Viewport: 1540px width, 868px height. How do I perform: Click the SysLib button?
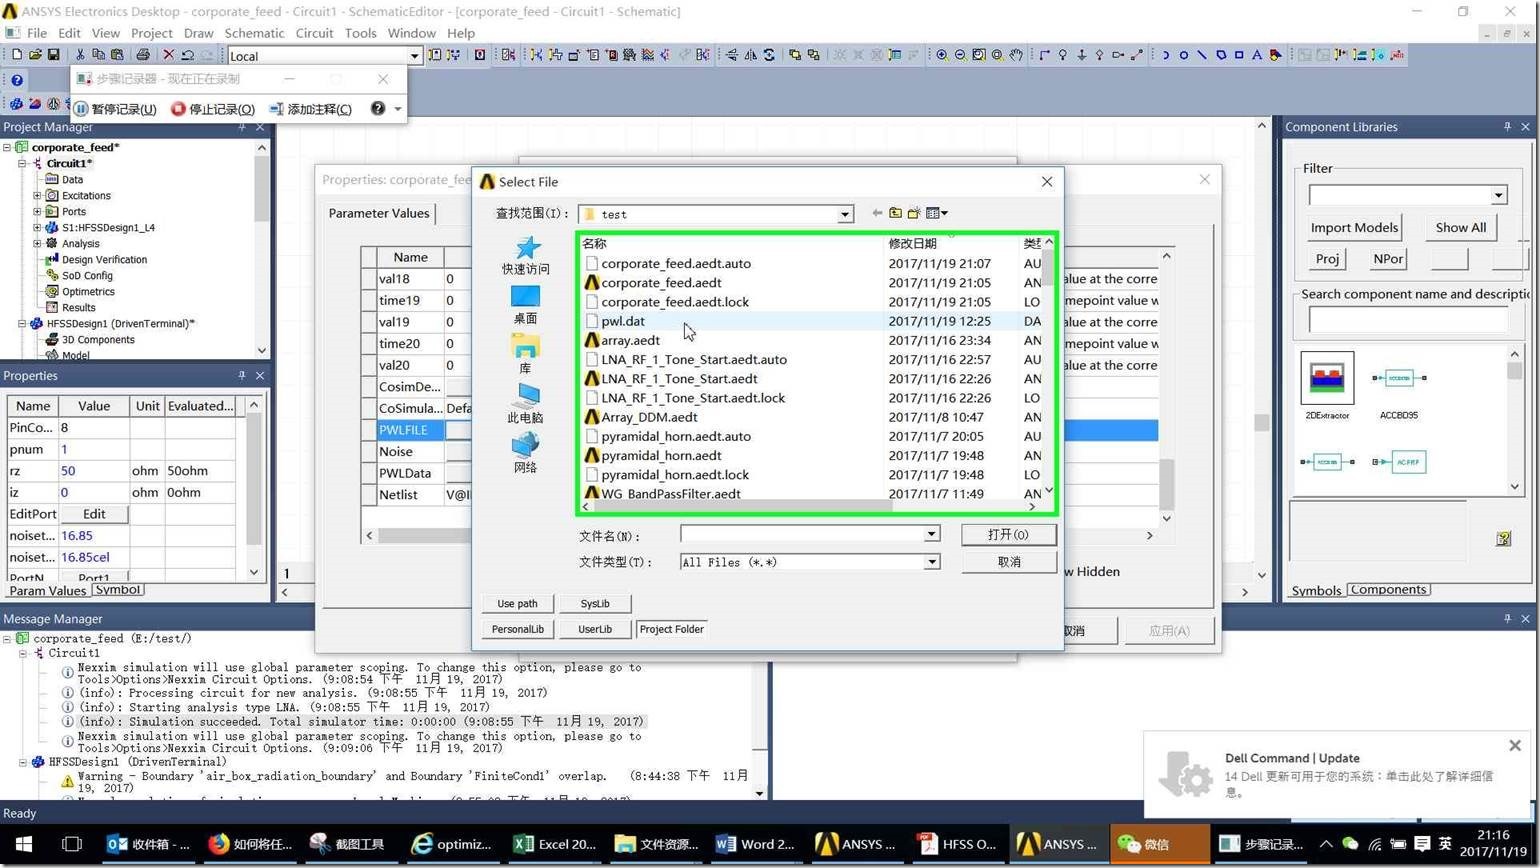[x=594, y=603]
